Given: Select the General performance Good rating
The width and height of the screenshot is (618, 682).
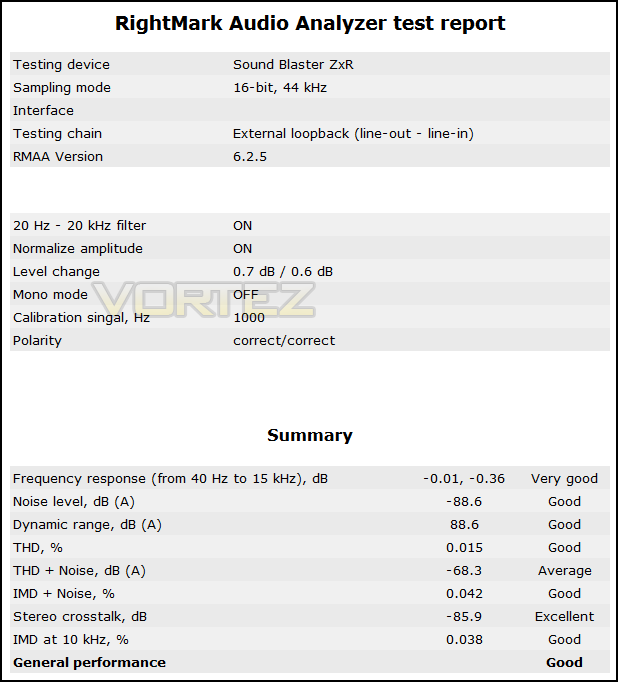Looking at the screenshot, I should 564,662.
